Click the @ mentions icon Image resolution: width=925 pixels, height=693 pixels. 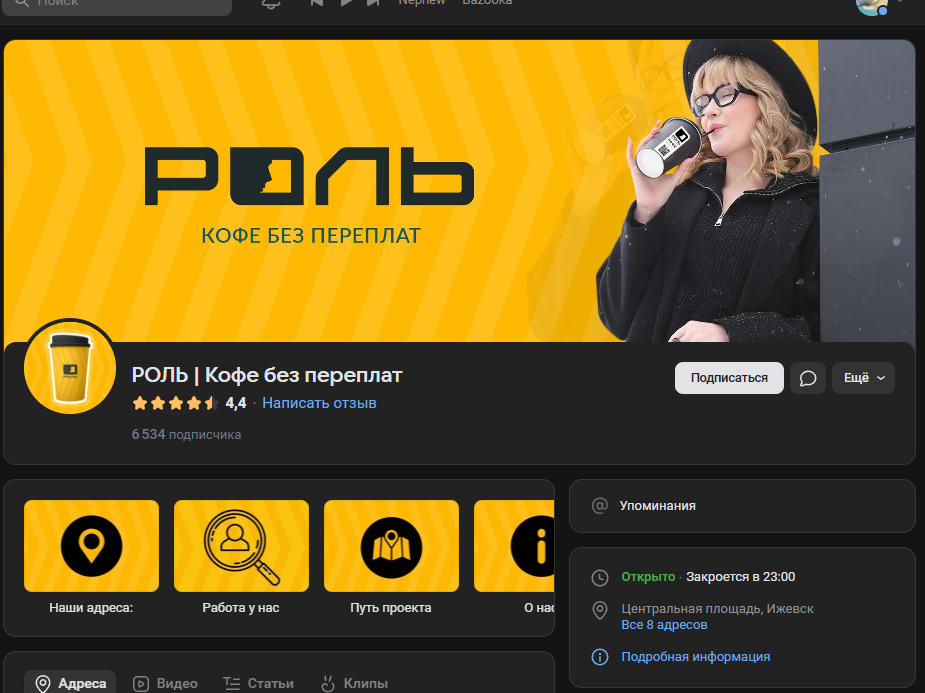(600, 505)
